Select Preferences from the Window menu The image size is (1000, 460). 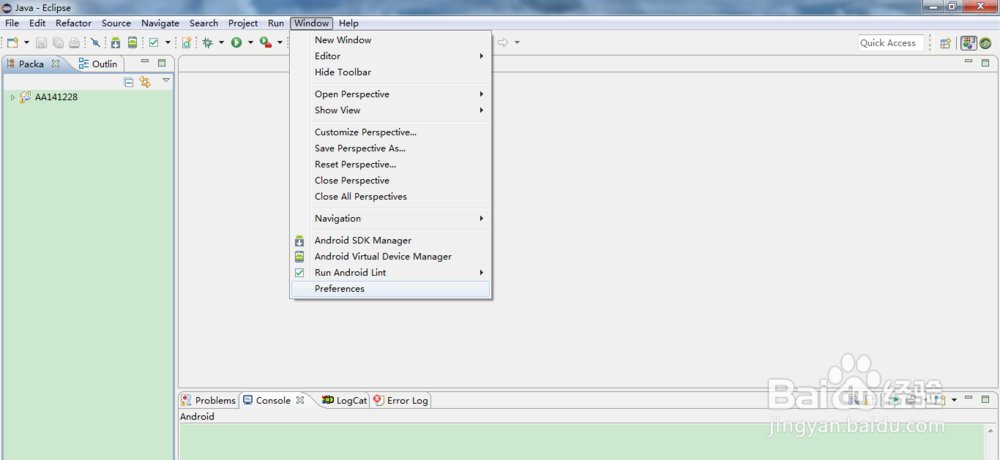pos(390,289)
